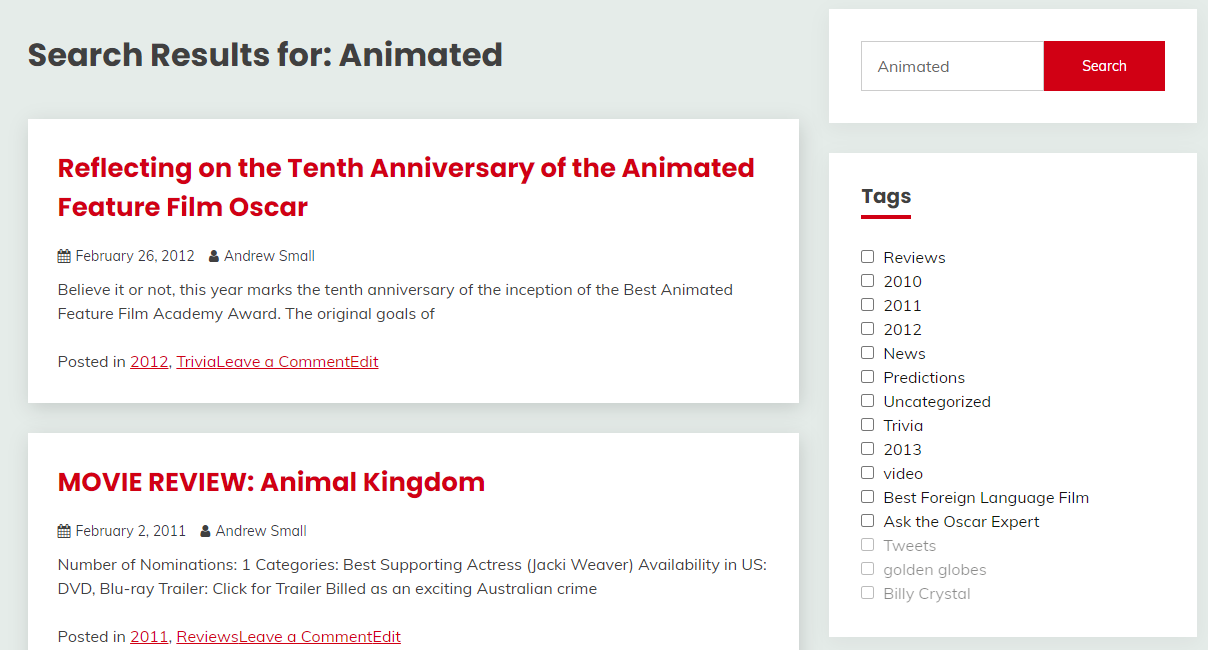Image resolution: width=1208 pixels, height=650 pixels.
Task: Tick the video tag checkbox
Action: tap(868, 473)
